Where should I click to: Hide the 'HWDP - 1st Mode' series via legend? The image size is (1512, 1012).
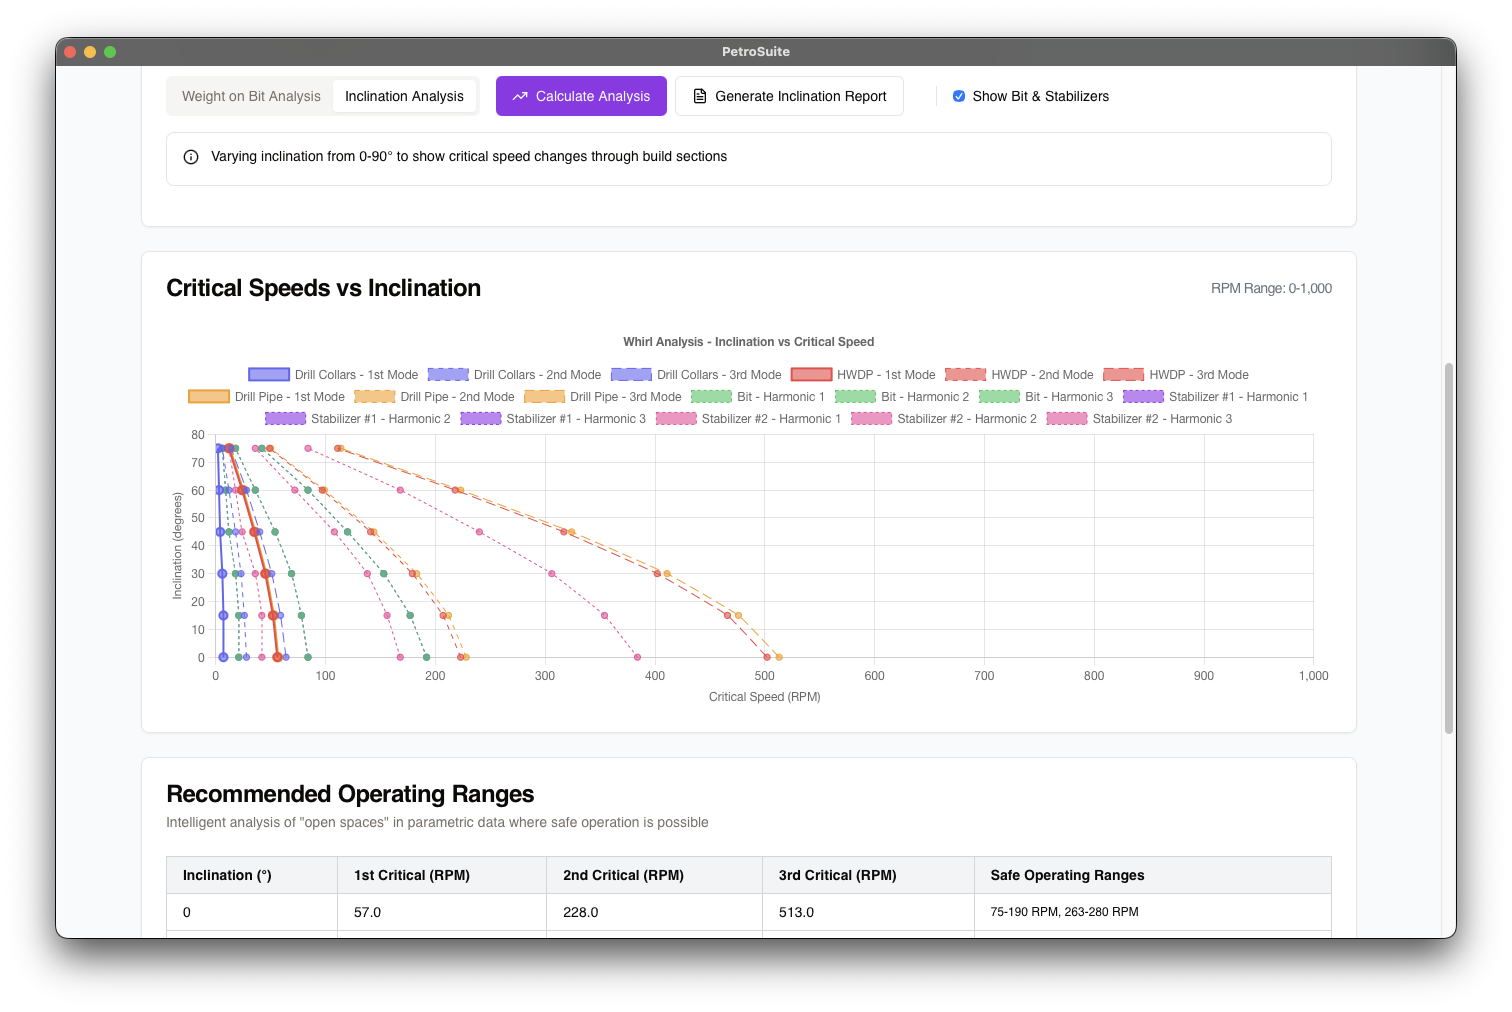pyautogui.click(x=864, y=374)
